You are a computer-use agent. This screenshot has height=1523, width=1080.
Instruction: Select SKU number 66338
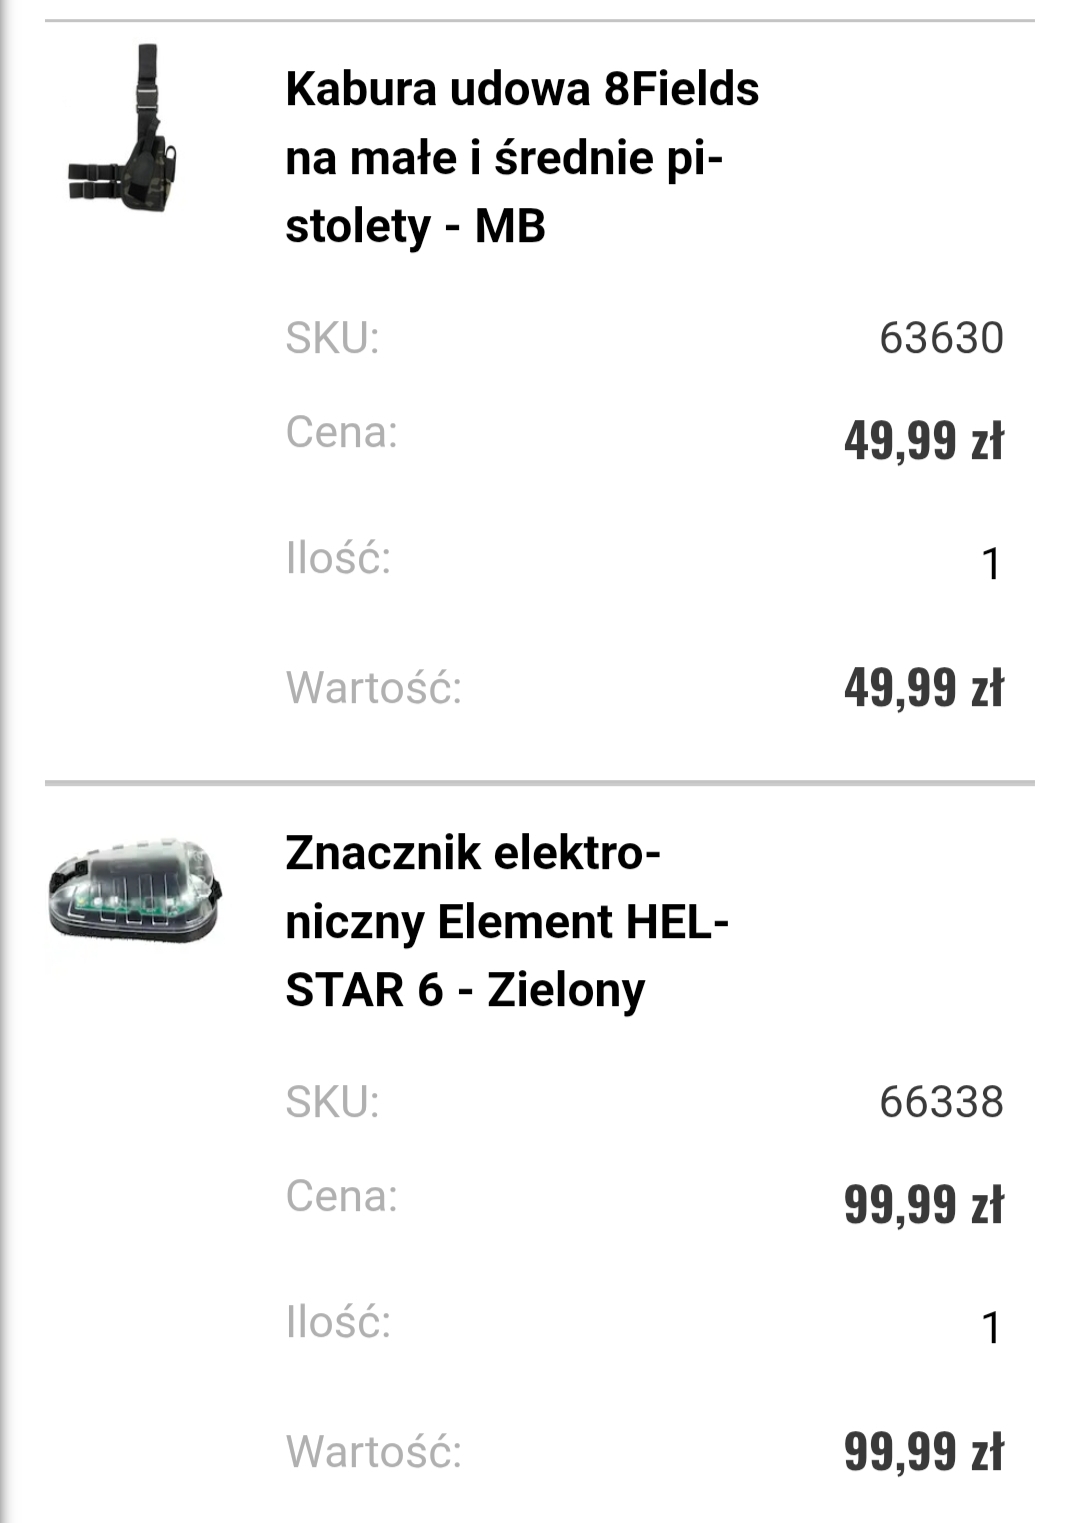[x=941, y=1102]
